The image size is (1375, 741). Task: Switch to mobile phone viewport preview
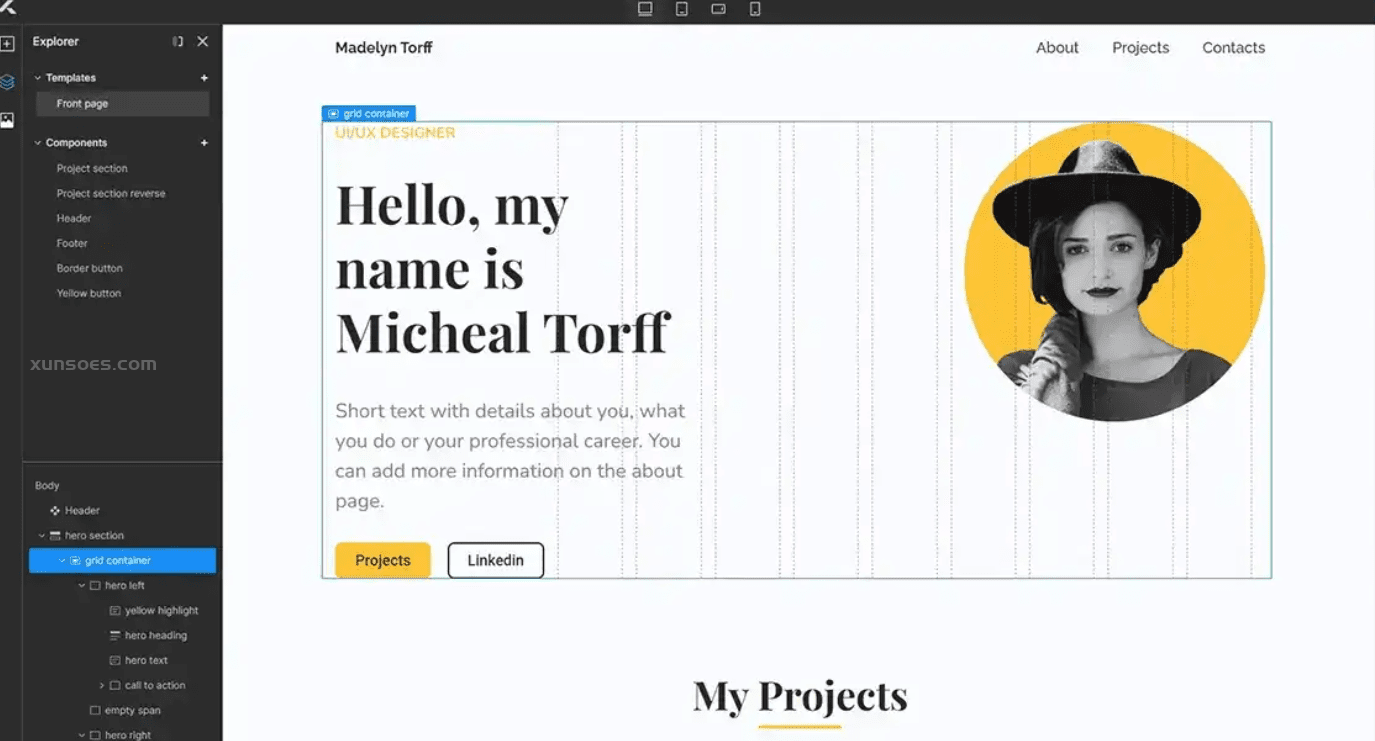point(755,9)
